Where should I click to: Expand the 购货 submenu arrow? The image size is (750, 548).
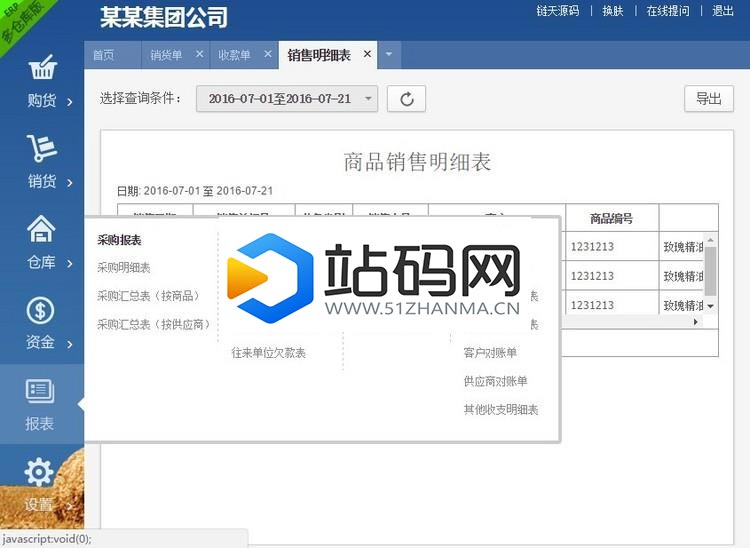pos(70,102)
